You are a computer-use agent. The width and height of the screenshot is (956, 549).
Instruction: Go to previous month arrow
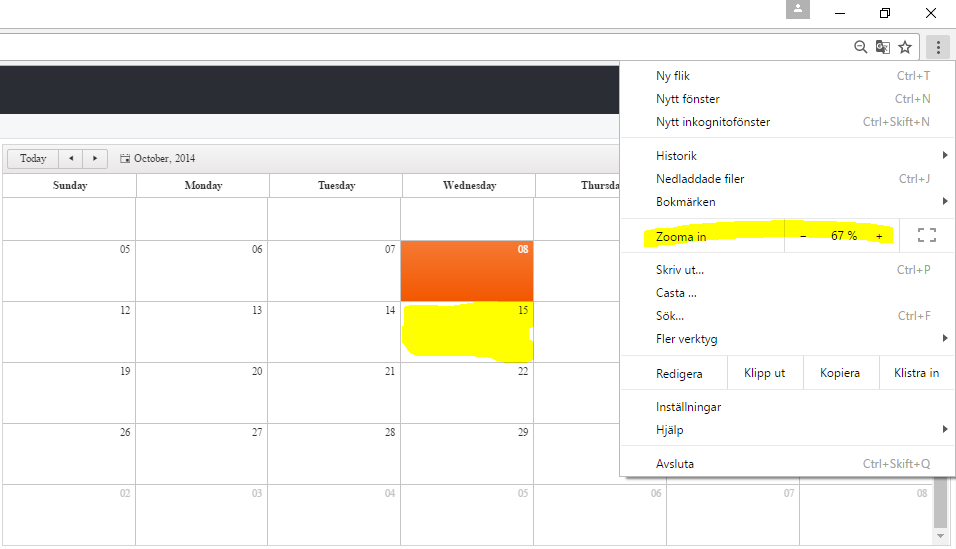pyautogui.click(x=71, y=159)
